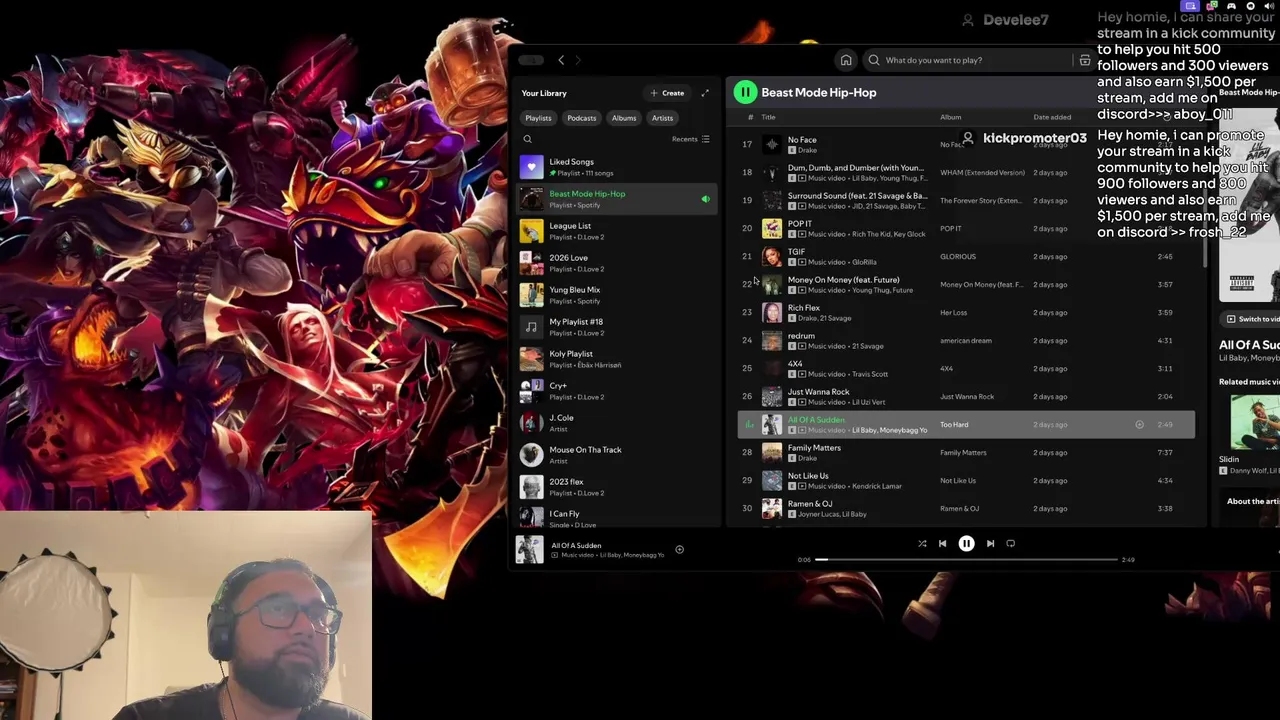Filter library by Albums
1280x720 pixels.
(x=624, y=118)
